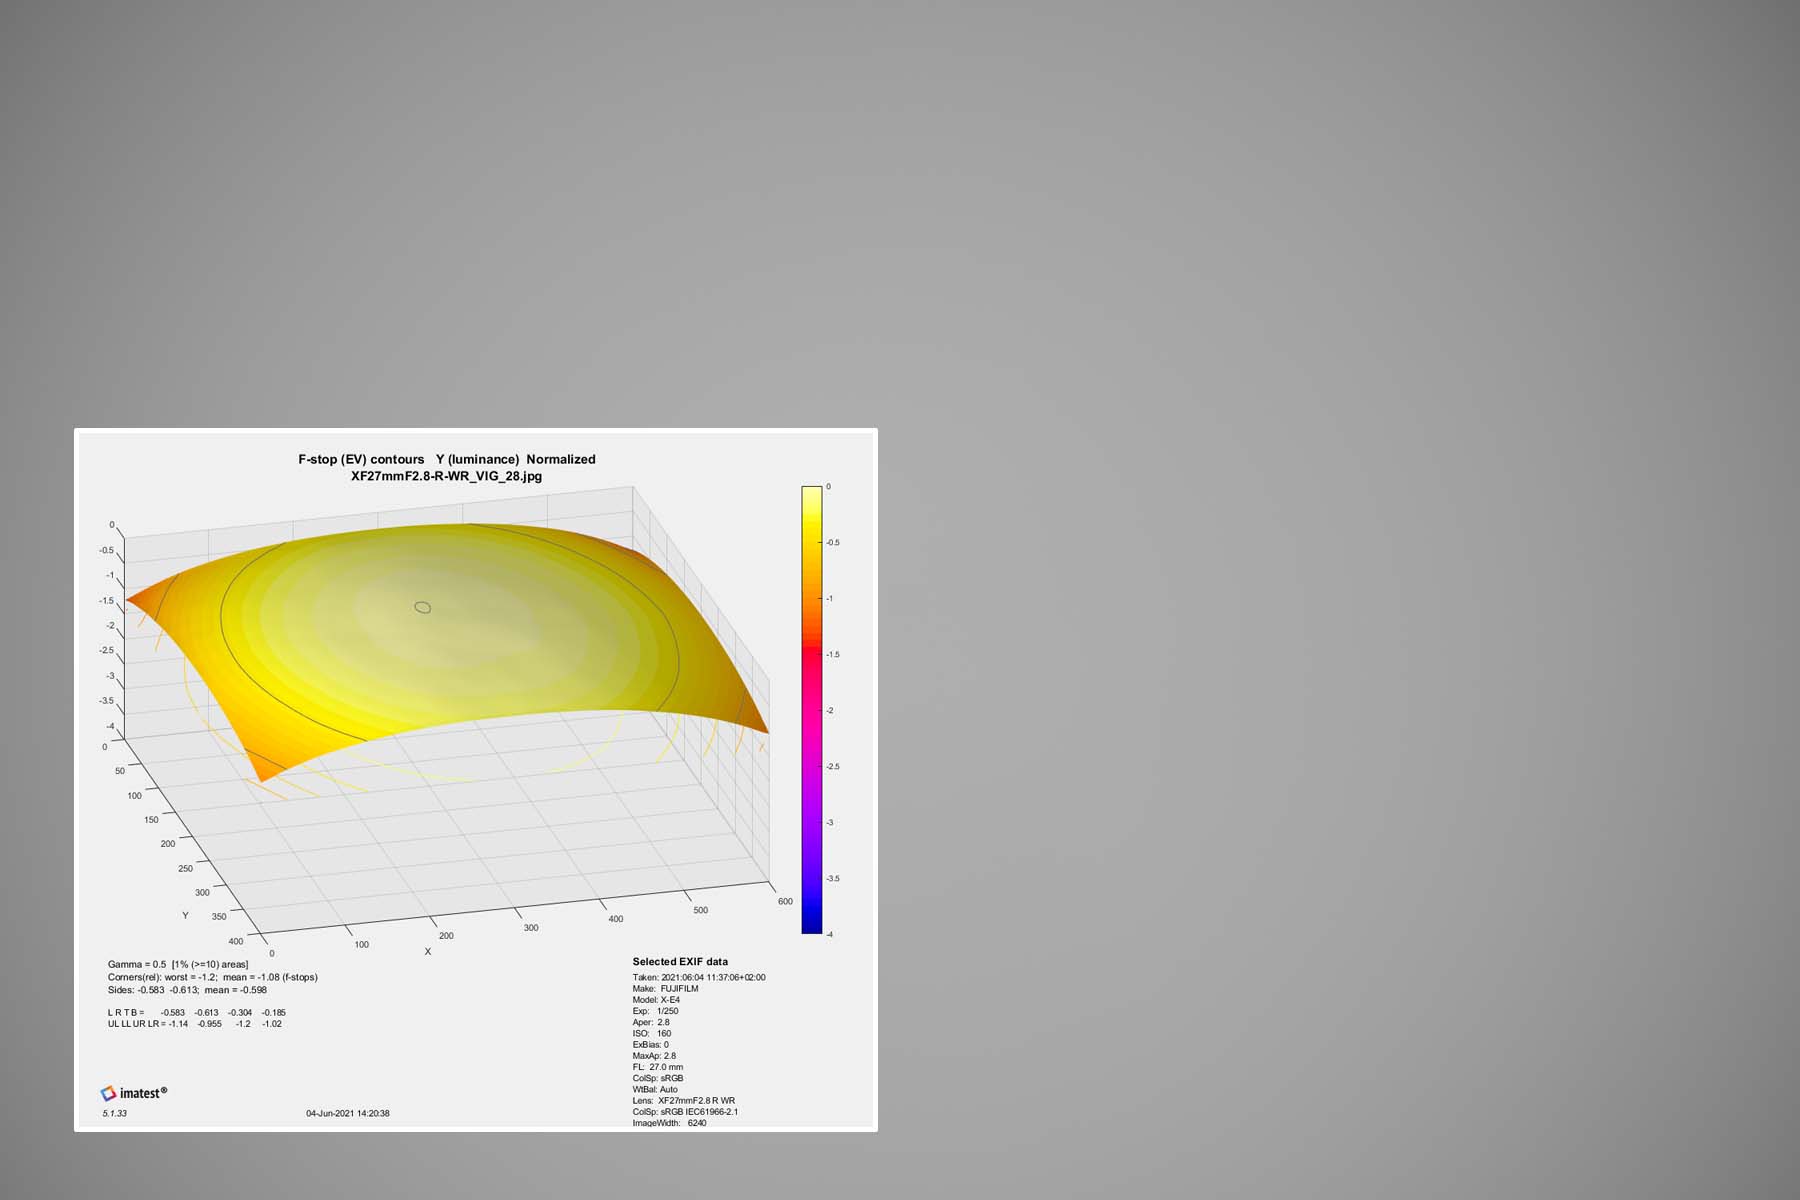Click the F-stop colorbar gradient
This screenshot has height=1200, width=1800.
[x=811, y=710]
